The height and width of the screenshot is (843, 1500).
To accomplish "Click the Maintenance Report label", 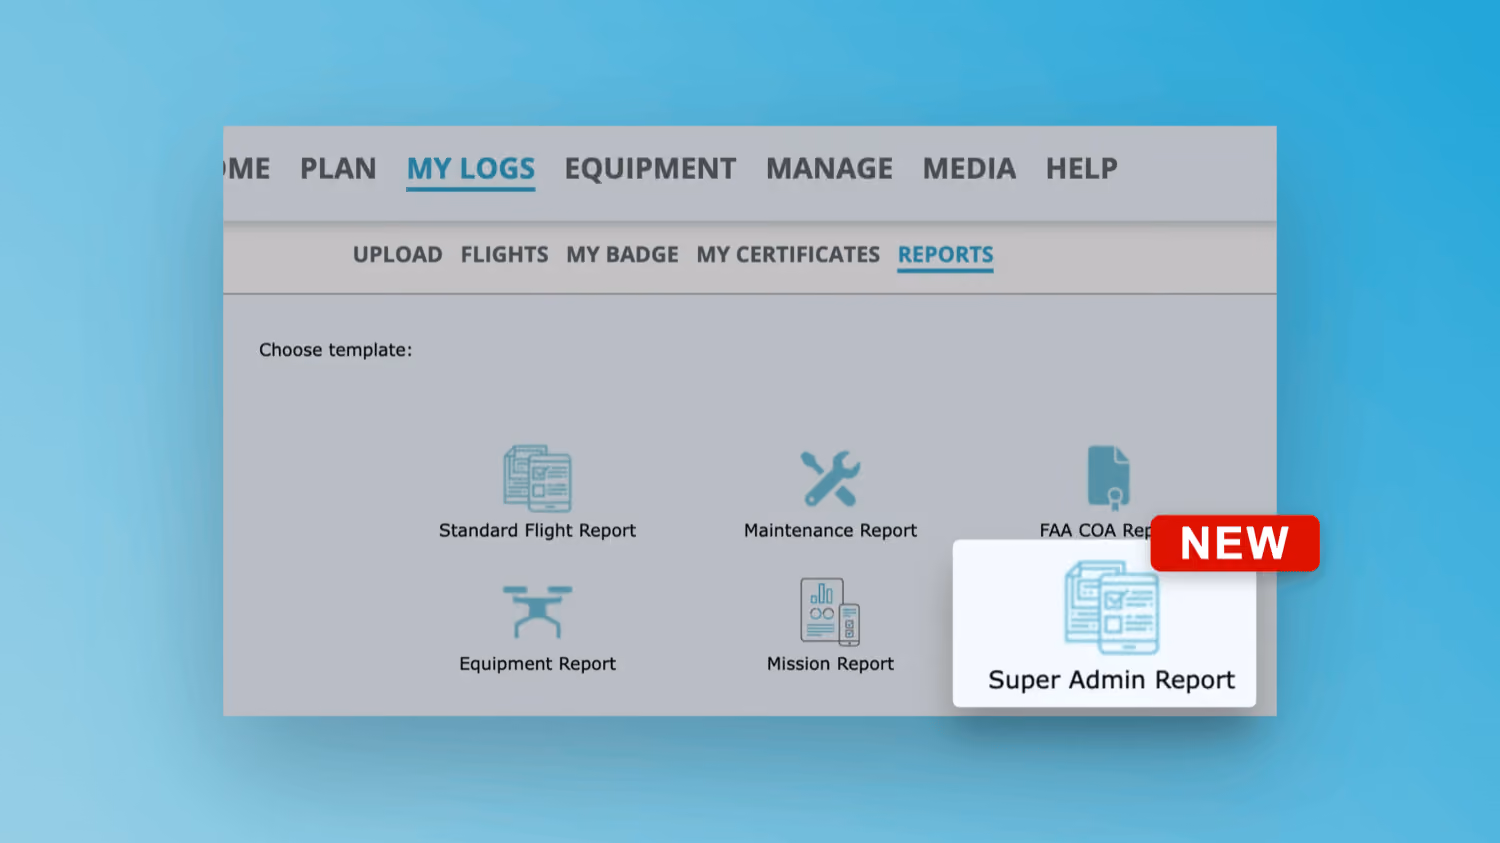I will click(830, 531).
